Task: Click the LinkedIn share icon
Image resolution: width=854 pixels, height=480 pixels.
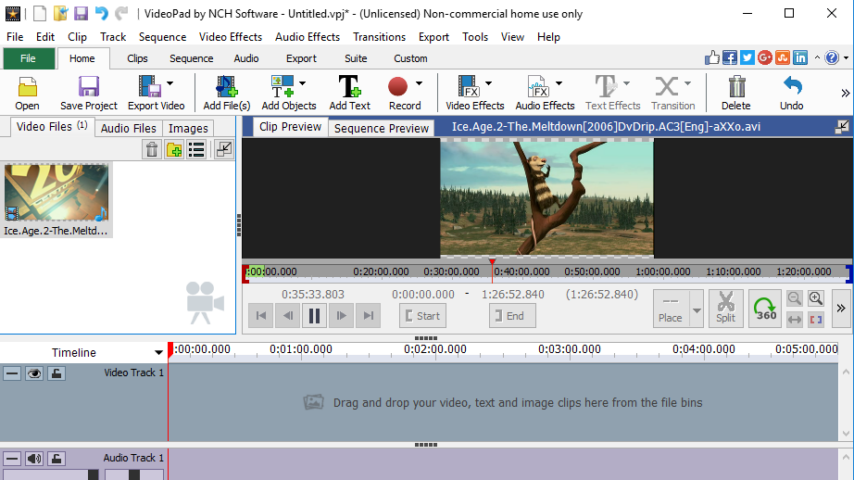Action: tap(800, 58)
